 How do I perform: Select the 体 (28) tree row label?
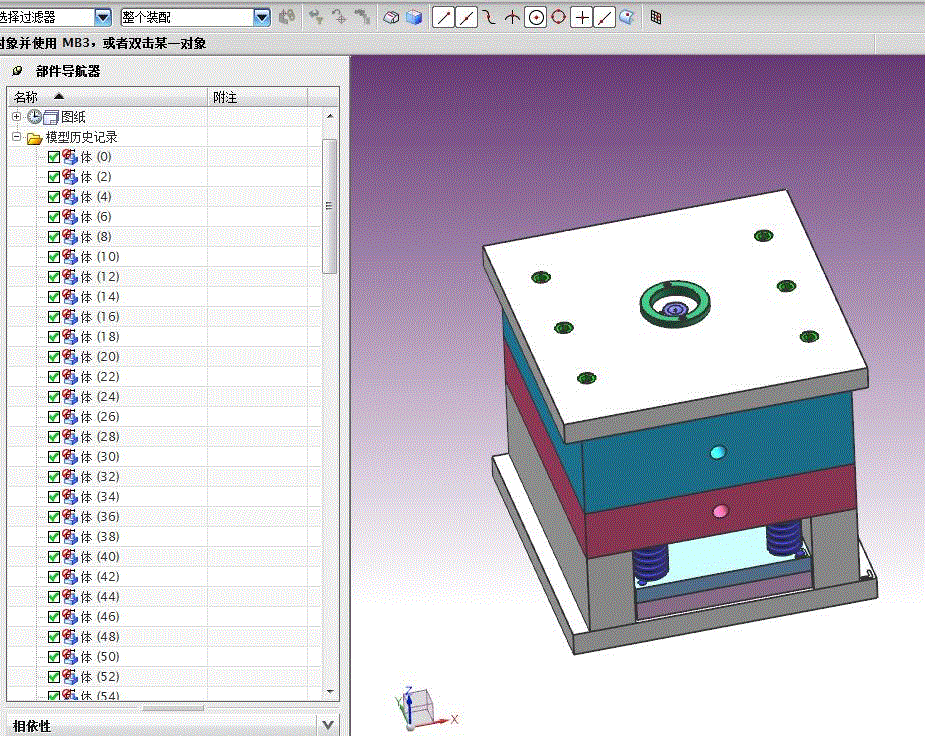(x=100, y=436)
